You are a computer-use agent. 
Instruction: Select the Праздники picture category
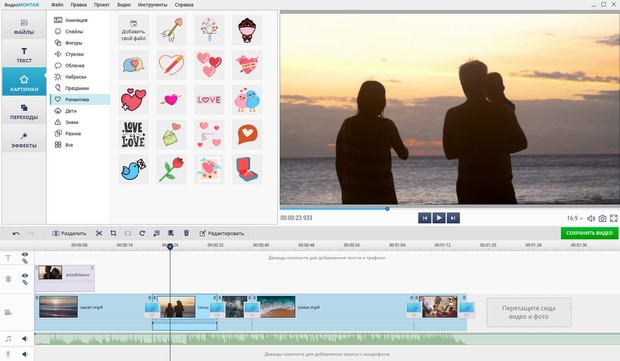tap(79, 88)
